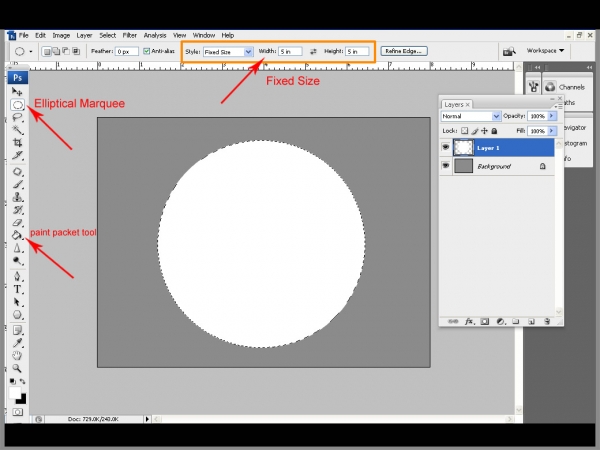600x450 pixels.
Task: Choose Intersect with selection mode
Action: click(x=76, y=51)
